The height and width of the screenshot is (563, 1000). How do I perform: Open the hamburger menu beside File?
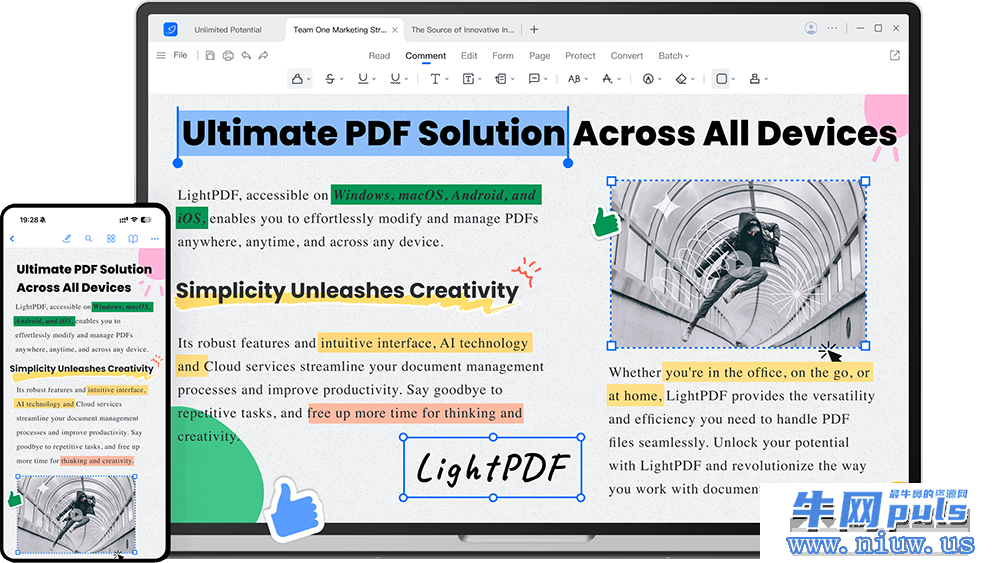161,55
